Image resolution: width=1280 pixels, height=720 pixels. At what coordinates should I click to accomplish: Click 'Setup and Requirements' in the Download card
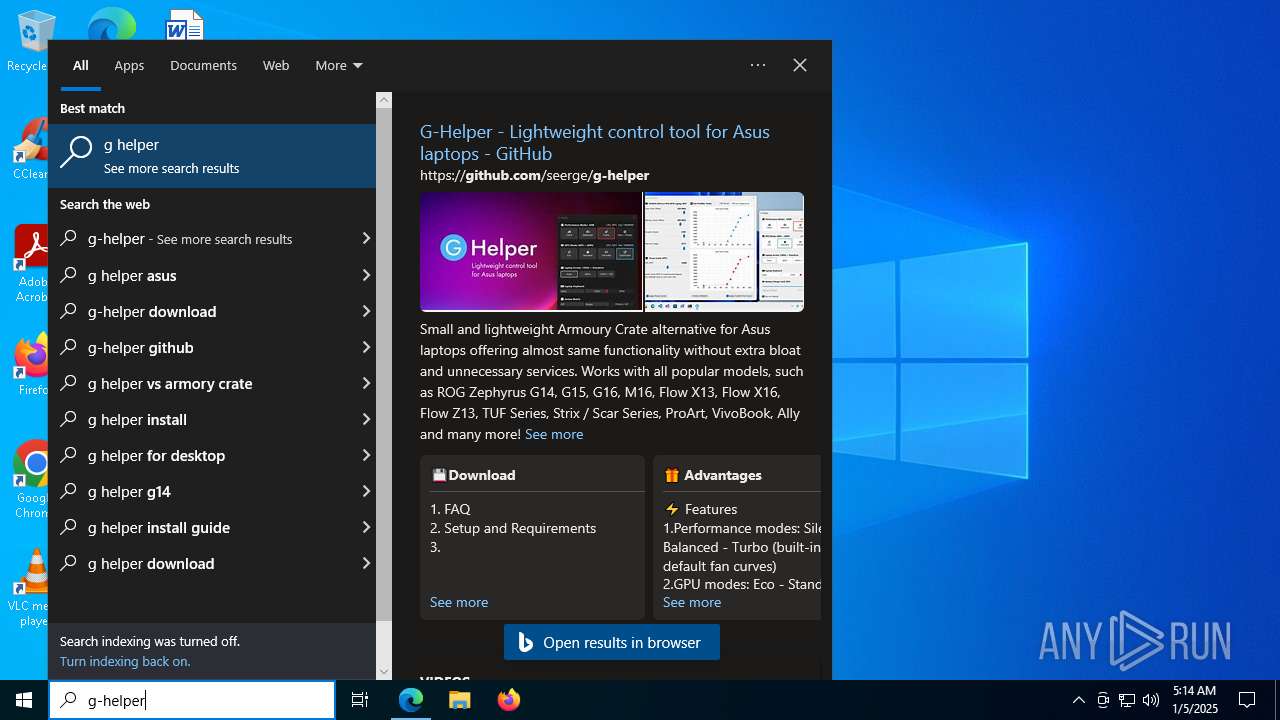coord(520,528)
